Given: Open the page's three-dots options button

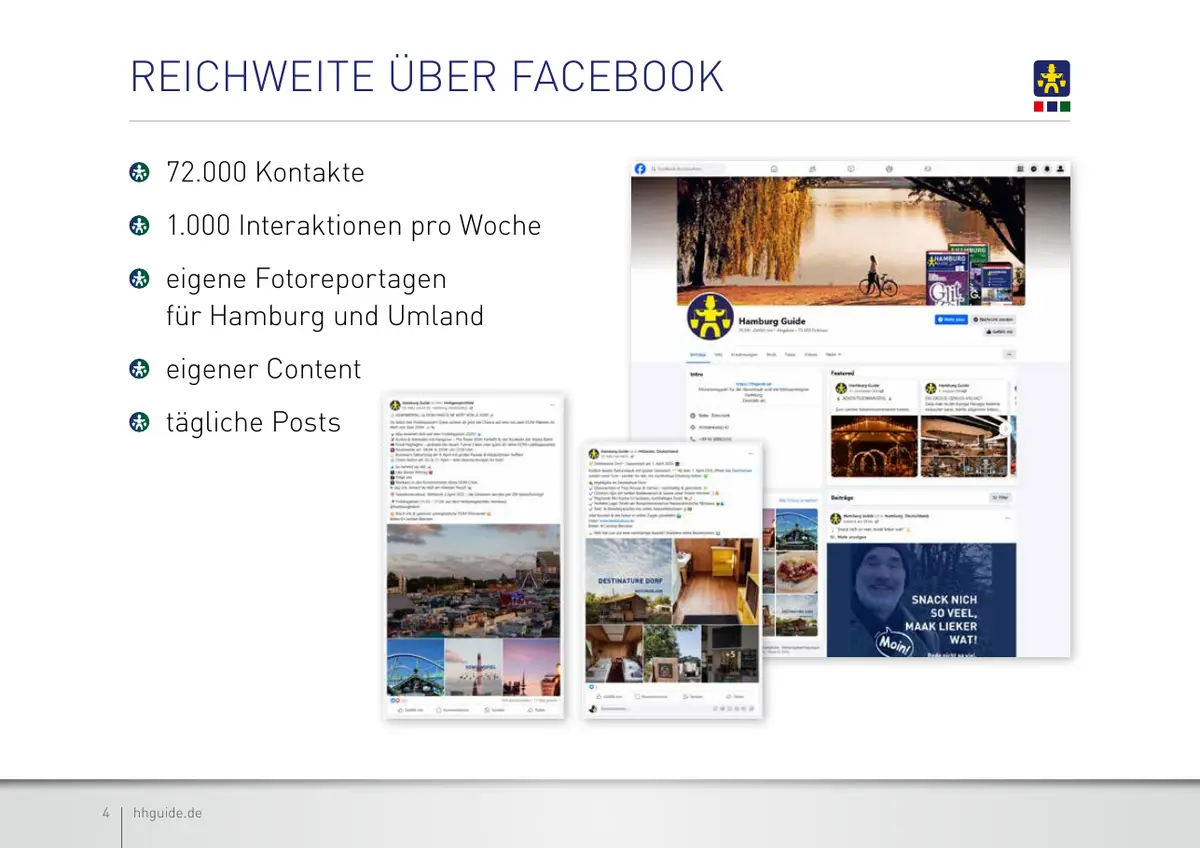Looking at the screenshot, I should (x=1009, y=354).
